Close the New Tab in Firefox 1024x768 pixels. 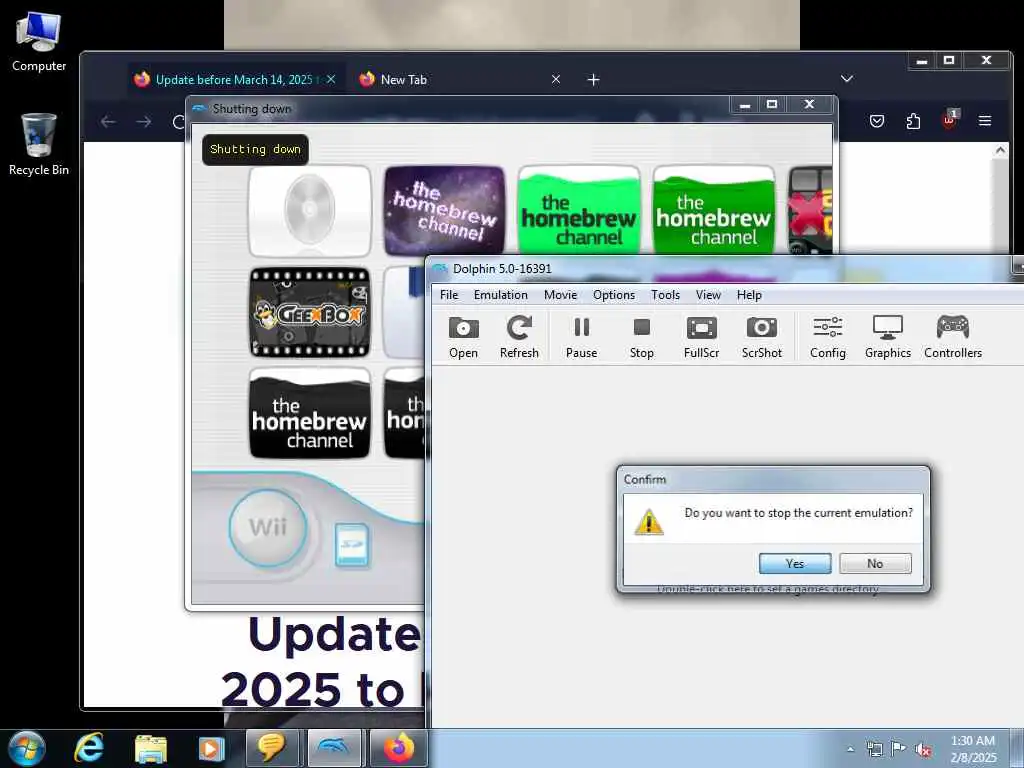click(556, 79)
